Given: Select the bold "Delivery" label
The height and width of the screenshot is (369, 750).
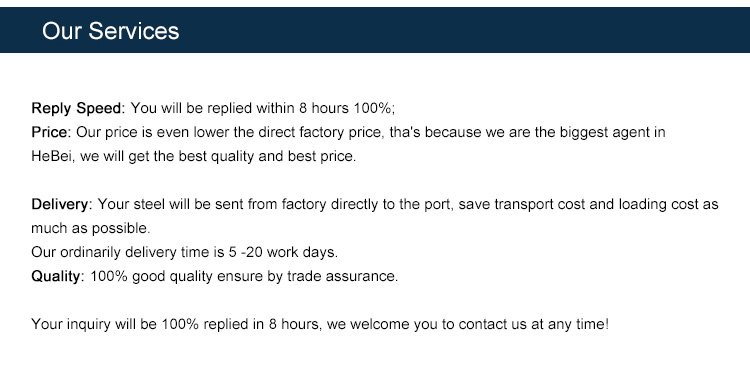Looking at the screenshot, I should click(x=61, y=204).
